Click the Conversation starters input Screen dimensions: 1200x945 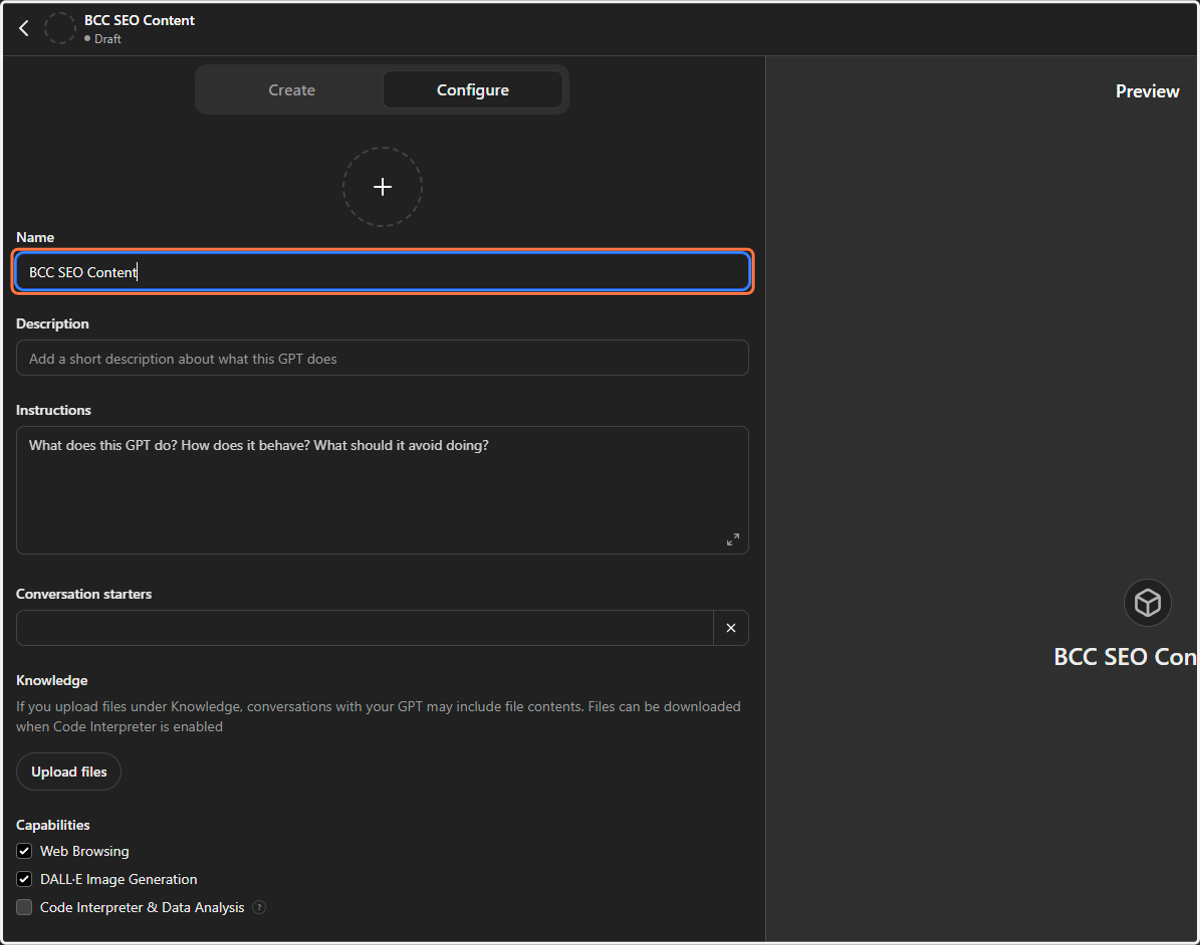[365, 628]
